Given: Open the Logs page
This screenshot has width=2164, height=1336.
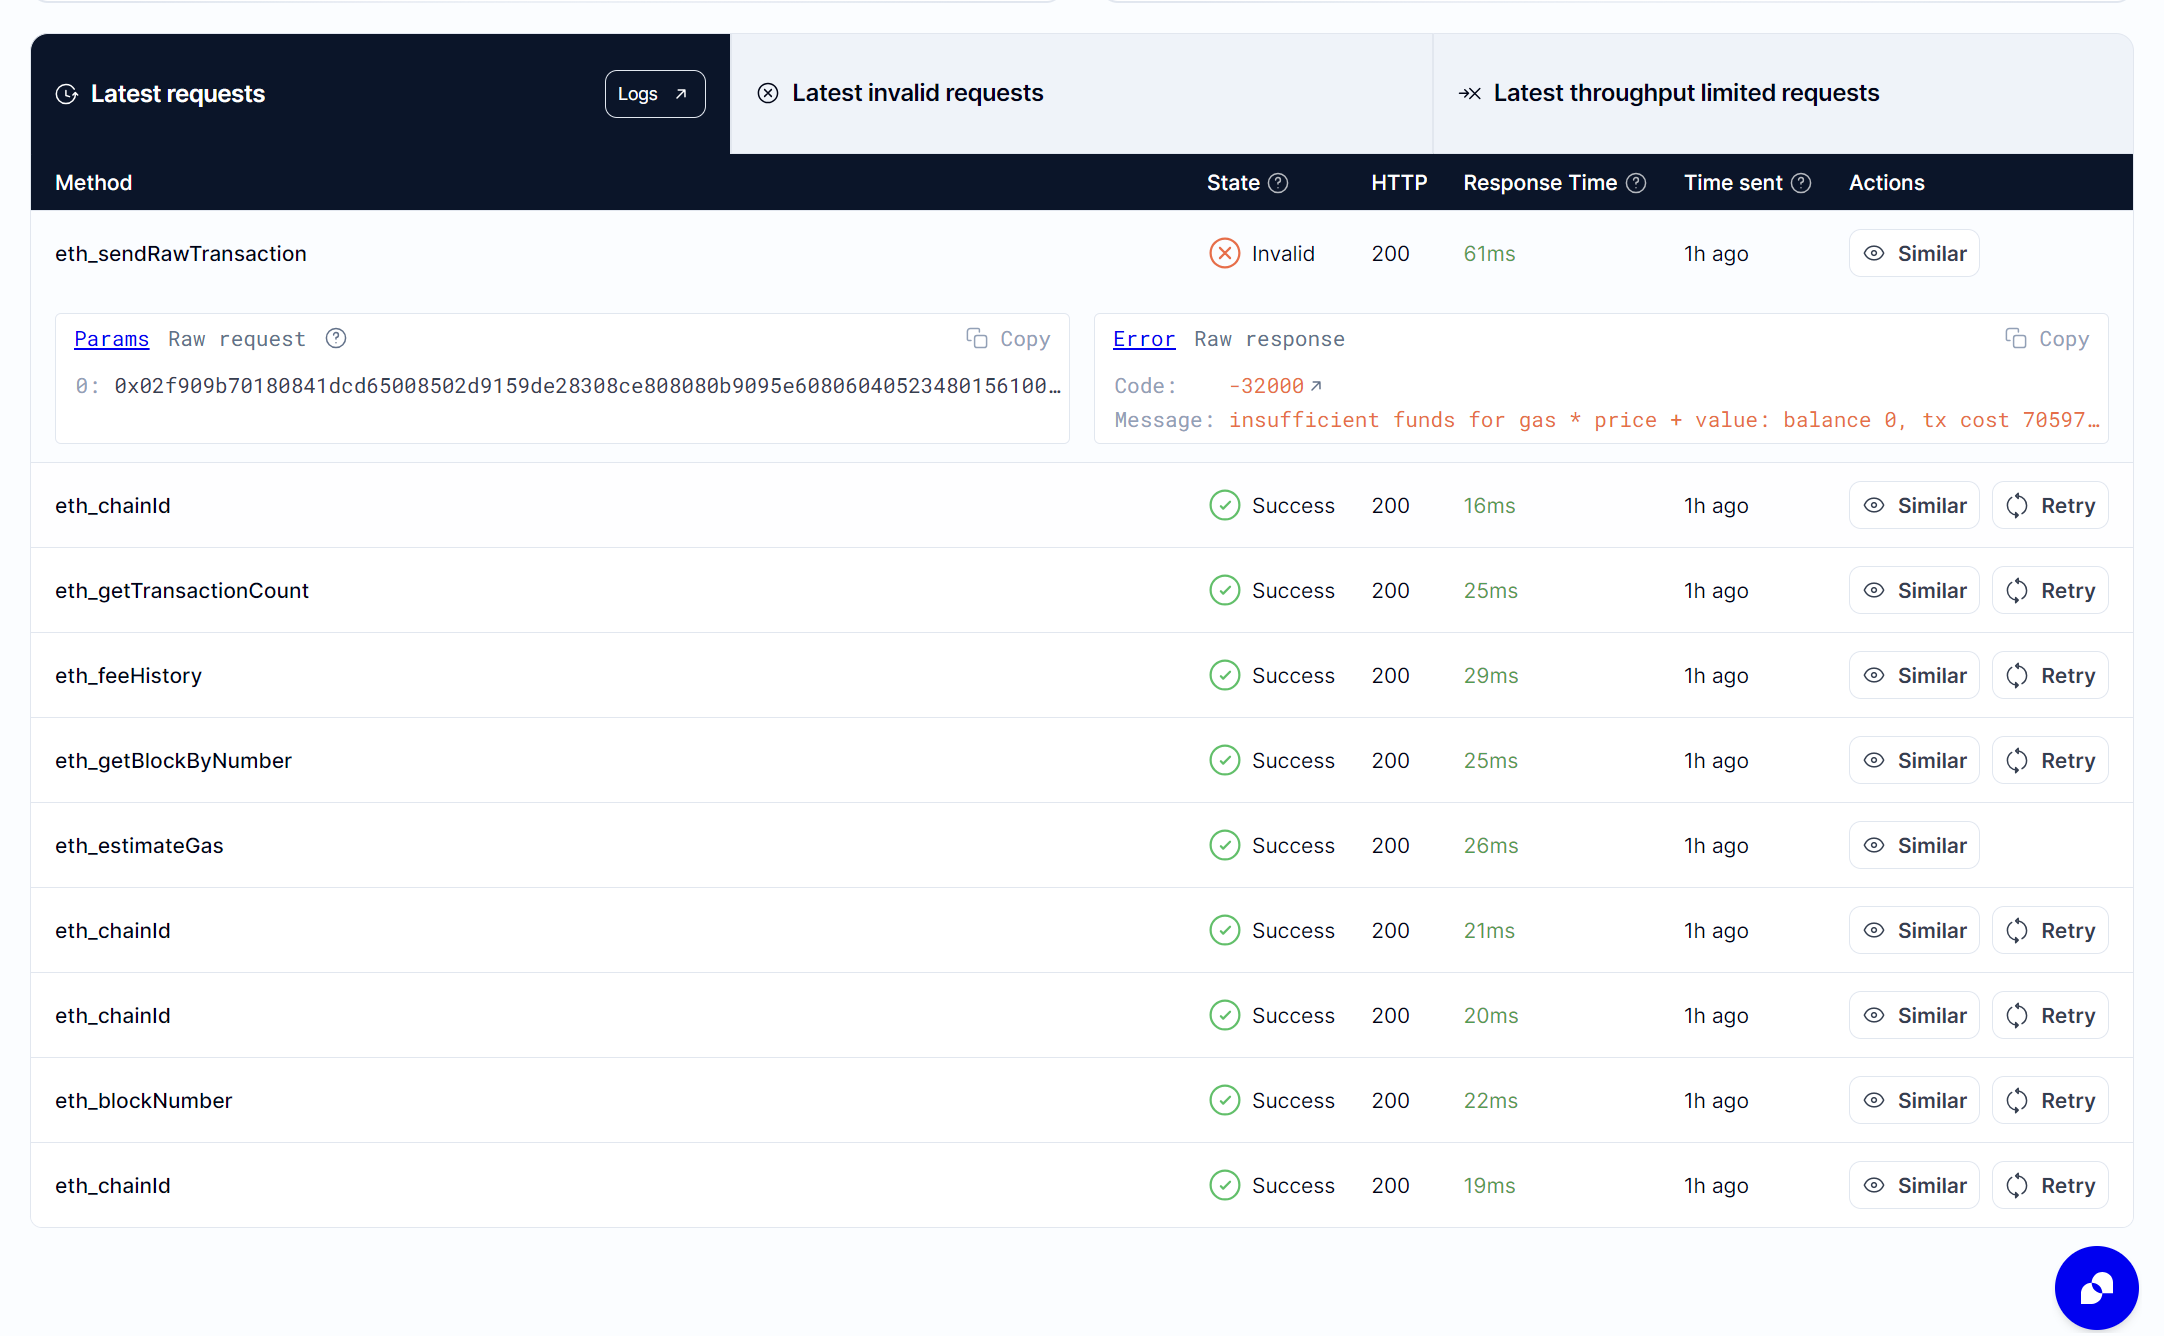Looking at the screenshot, I should [x=654, y=93].
